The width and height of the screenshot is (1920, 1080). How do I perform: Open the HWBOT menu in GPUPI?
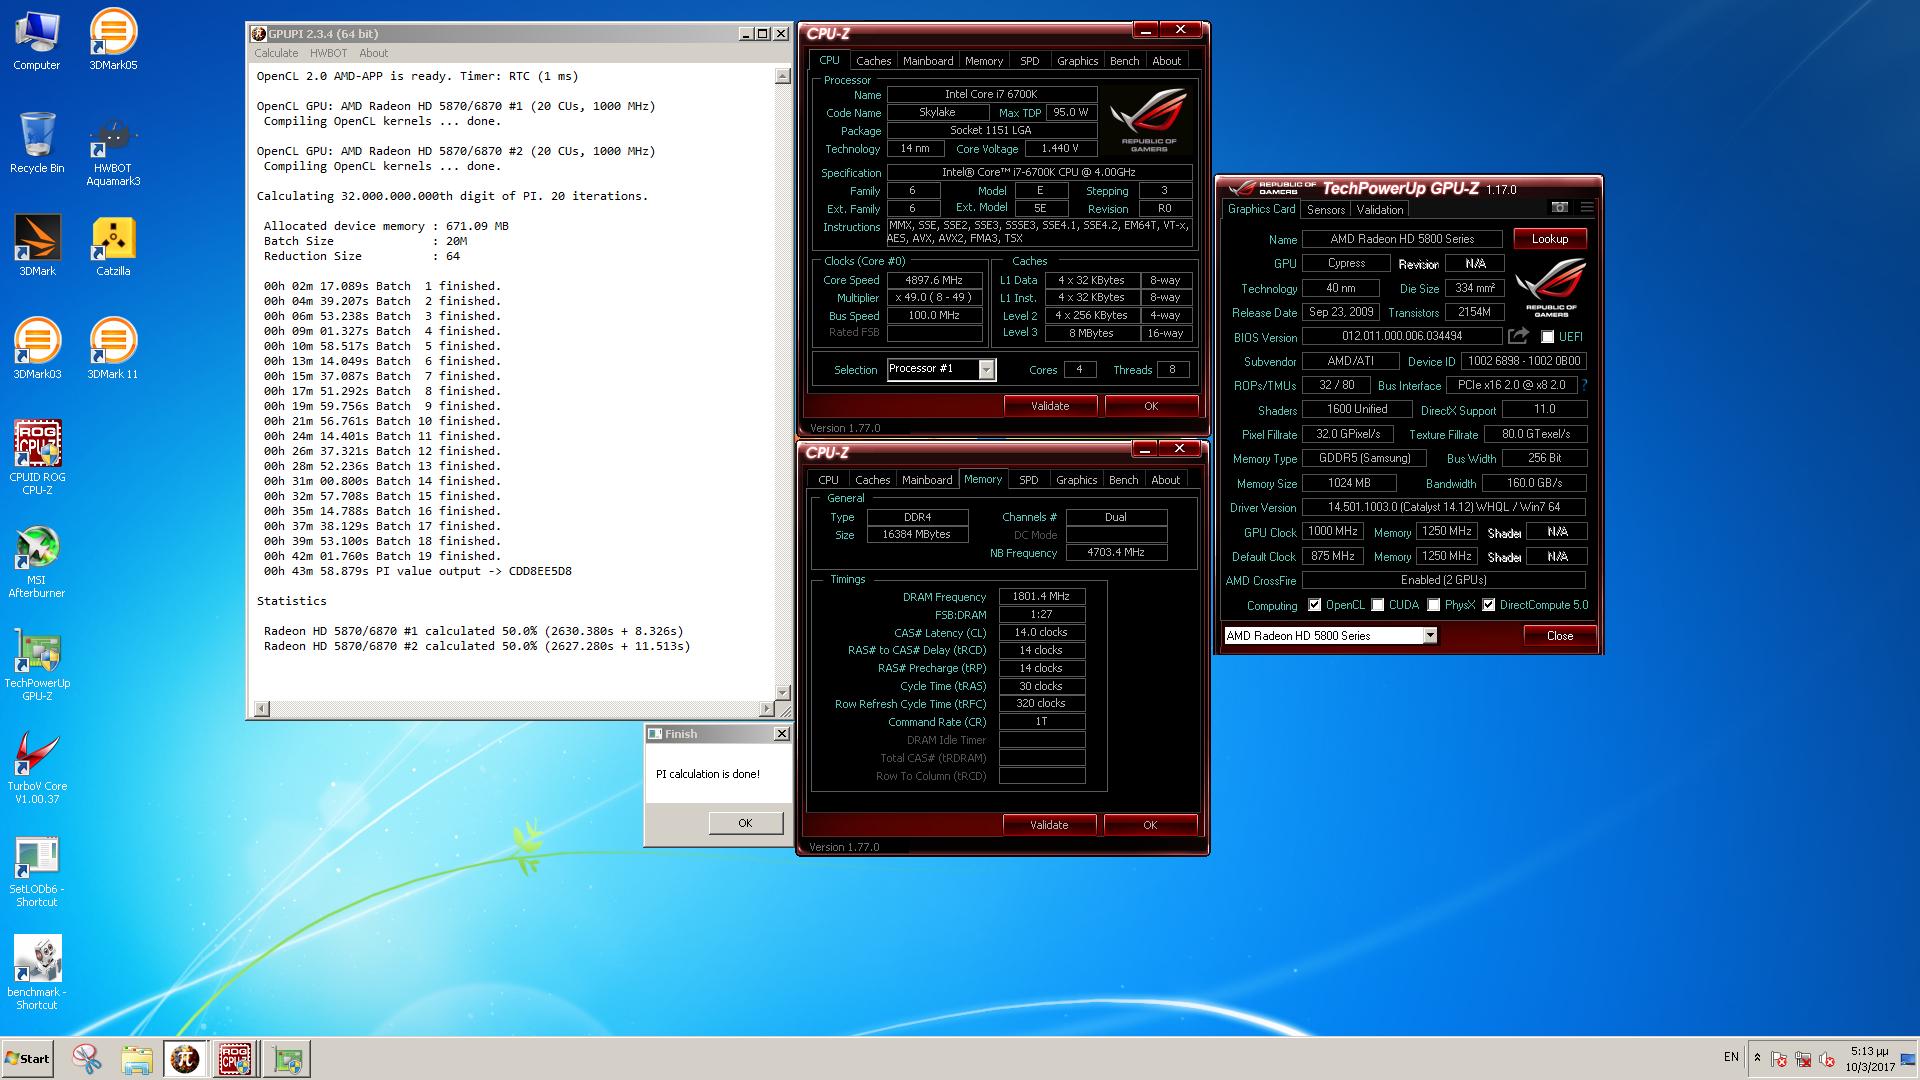point(328,53)
